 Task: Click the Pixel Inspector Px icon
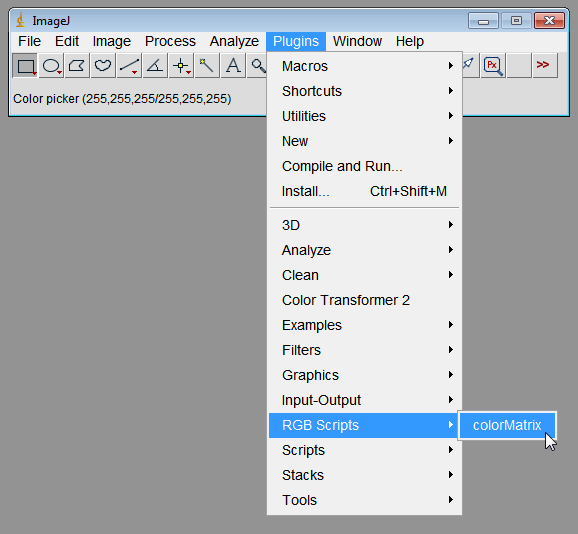click(493, 66)
